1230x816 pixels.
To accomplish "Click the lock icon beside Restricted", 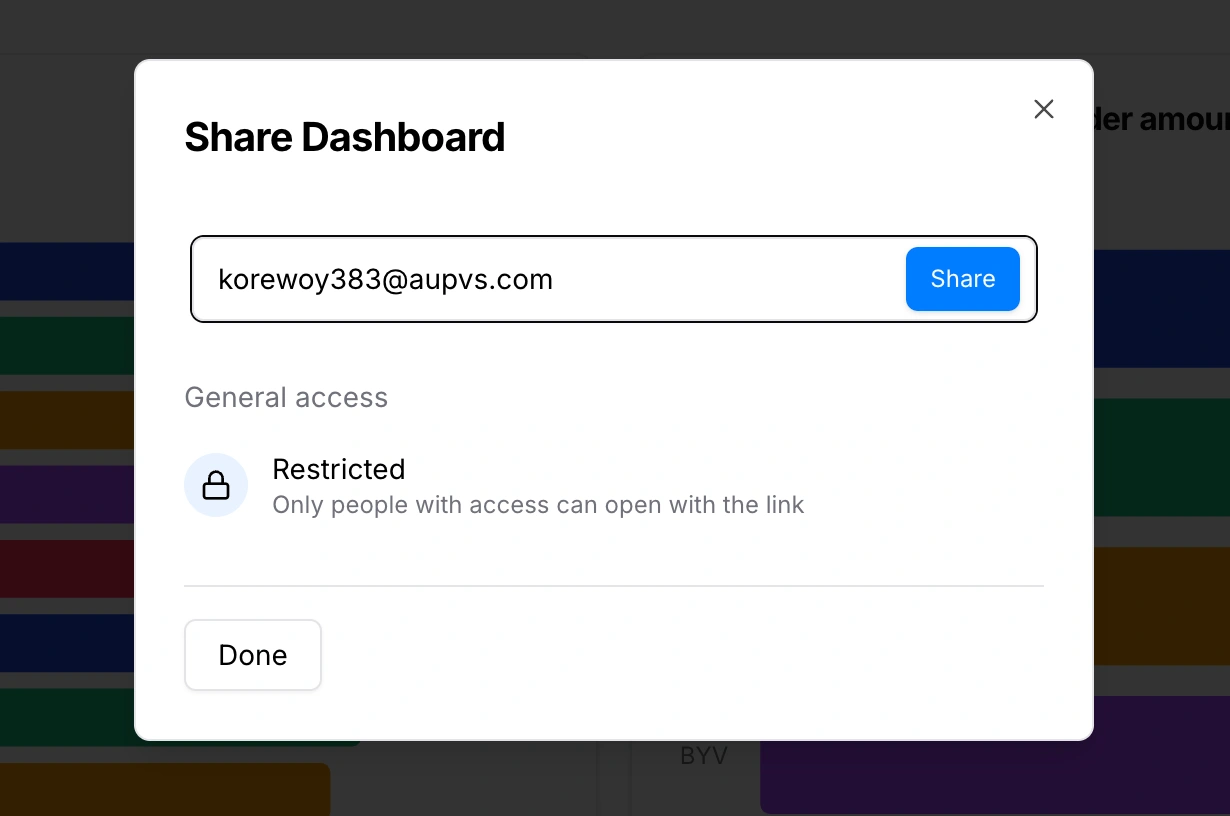I will 216,485.
